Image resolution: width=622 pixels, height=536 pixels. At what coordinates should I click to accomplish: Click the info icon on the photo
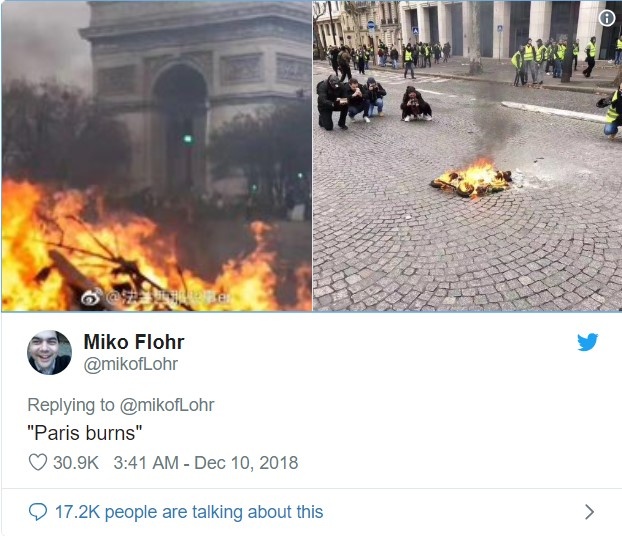607,18
